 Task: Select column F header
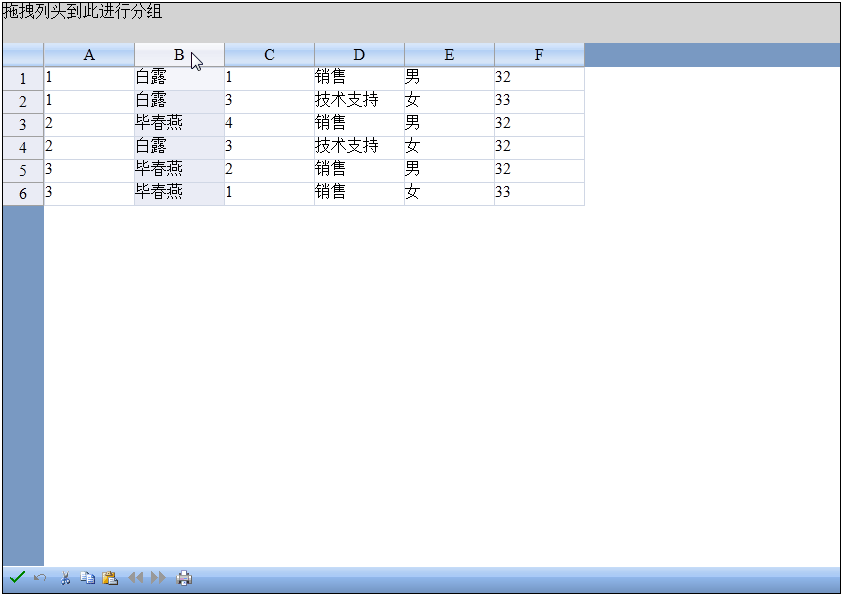click(x=539, y=55)
